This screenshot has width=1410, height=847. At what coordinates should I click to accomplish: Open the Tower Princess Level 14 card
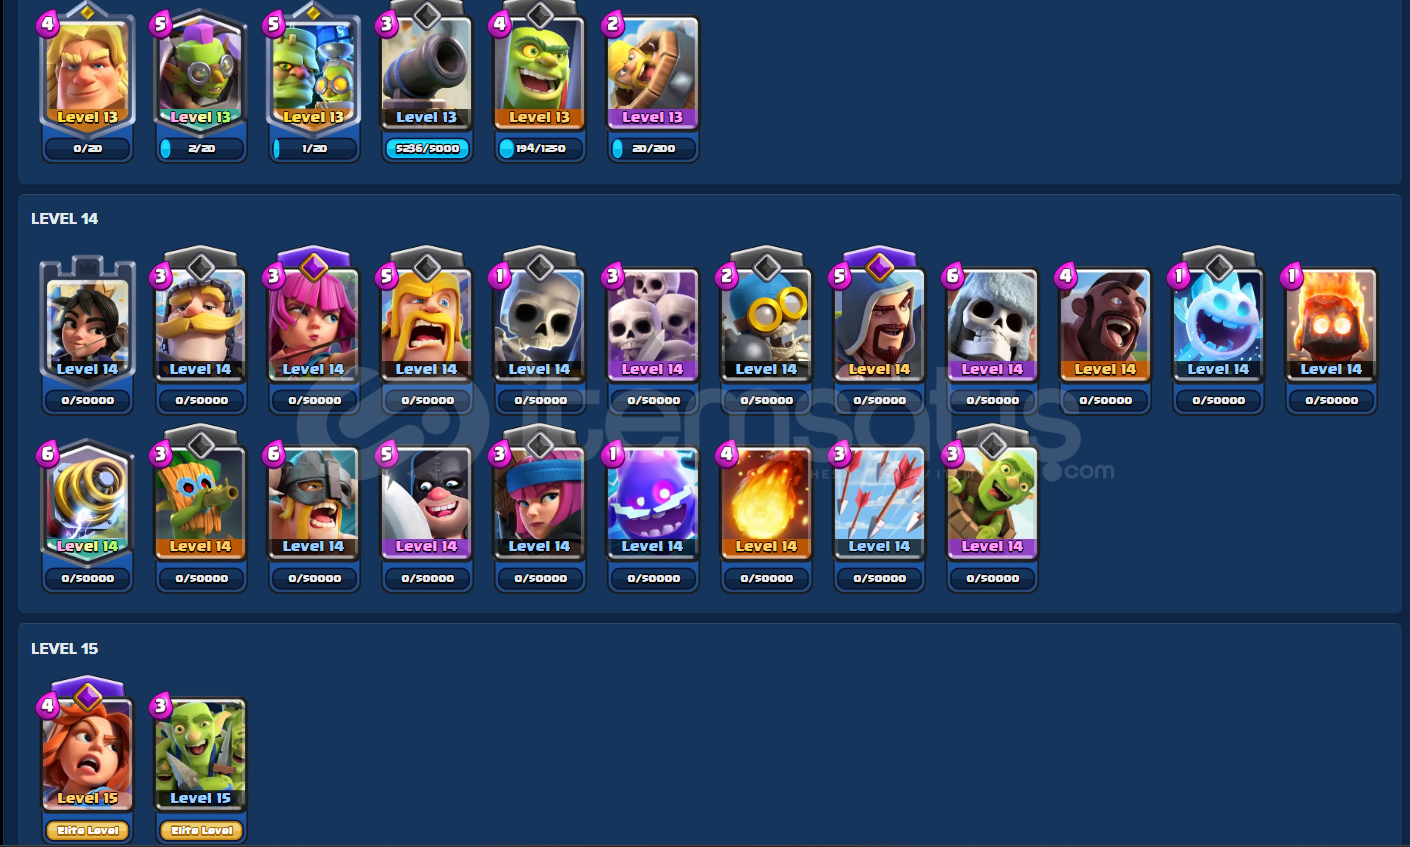87,320
